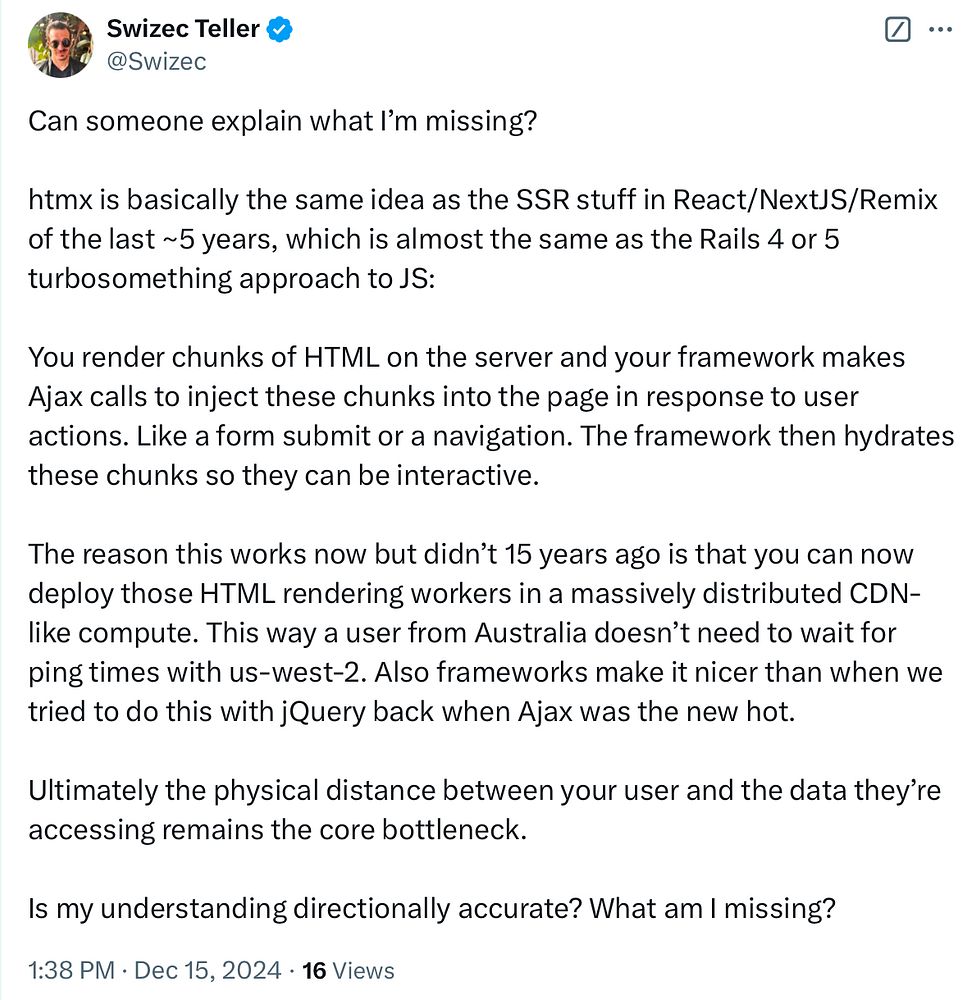This screenshot has width=967, height=1000.
Task: Click the Swizec Teller display name
Action: [183, 31]
